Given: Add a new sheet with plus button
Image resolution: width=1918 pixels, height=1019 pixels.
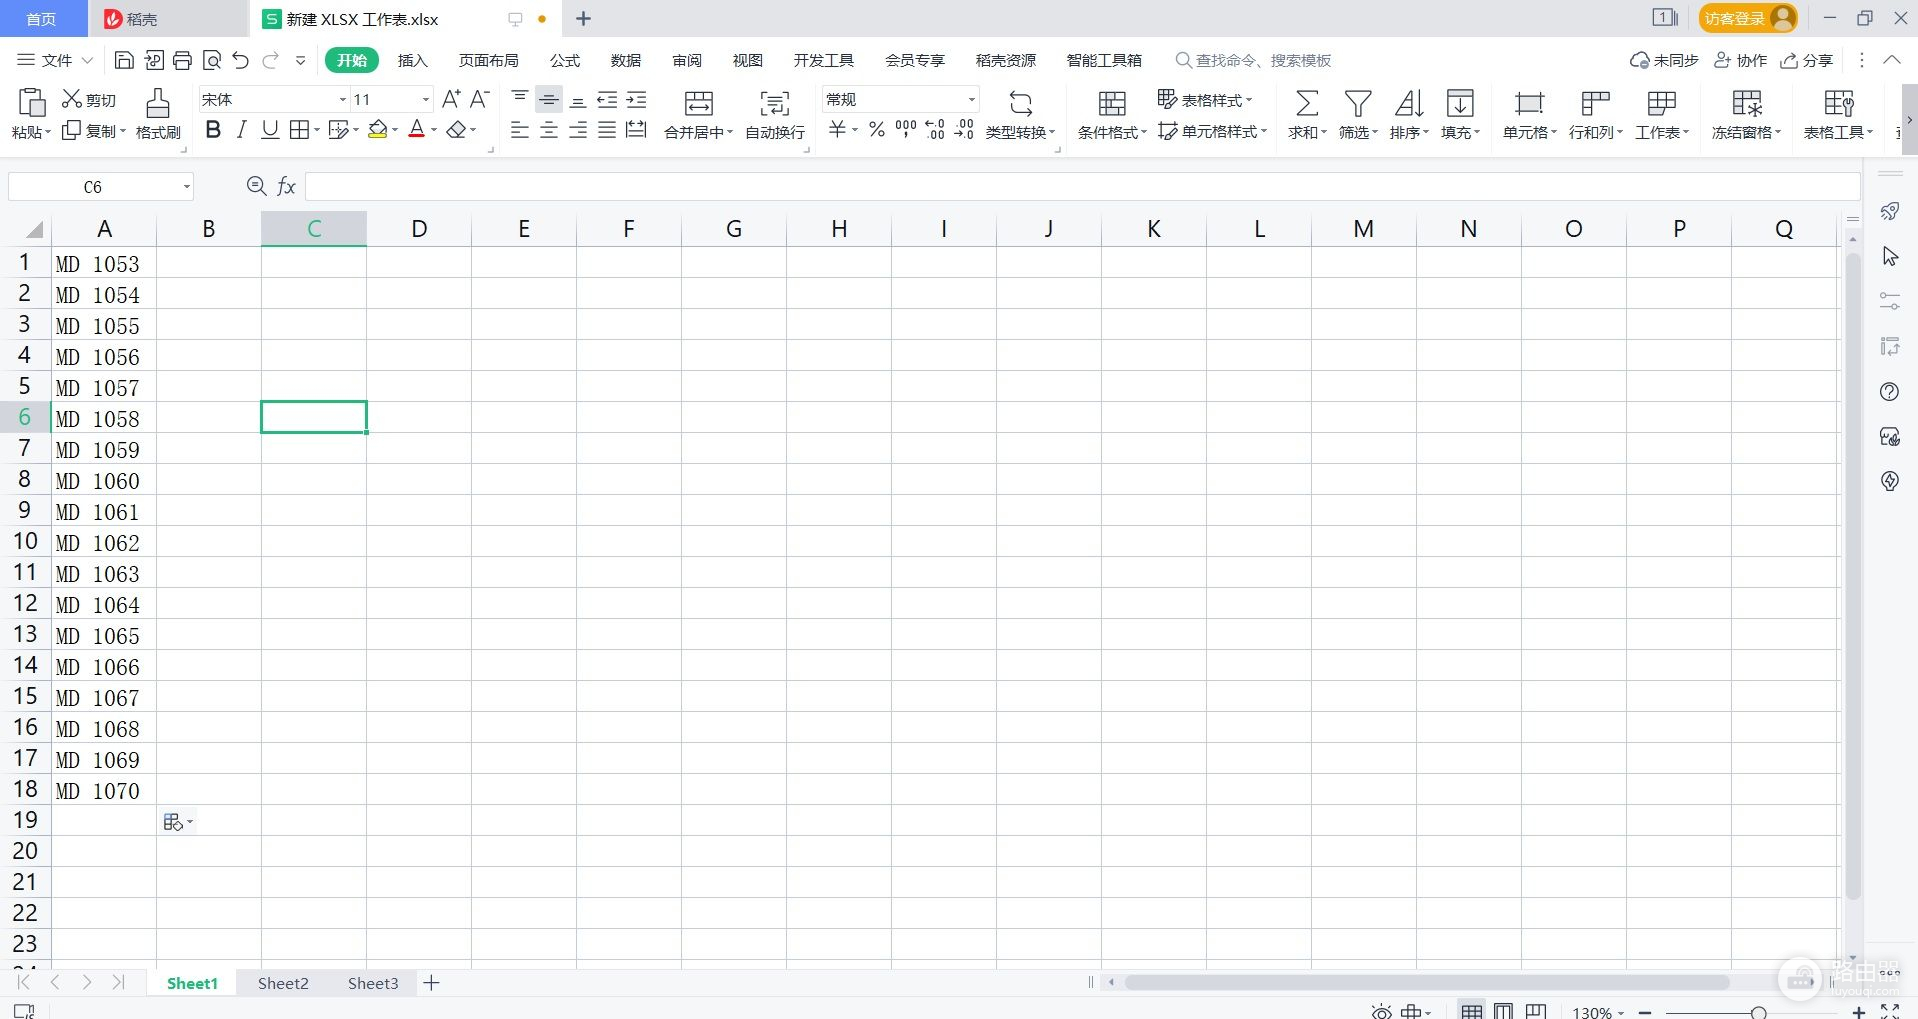Looking at the screenshot, I should (x=431, y=983).
